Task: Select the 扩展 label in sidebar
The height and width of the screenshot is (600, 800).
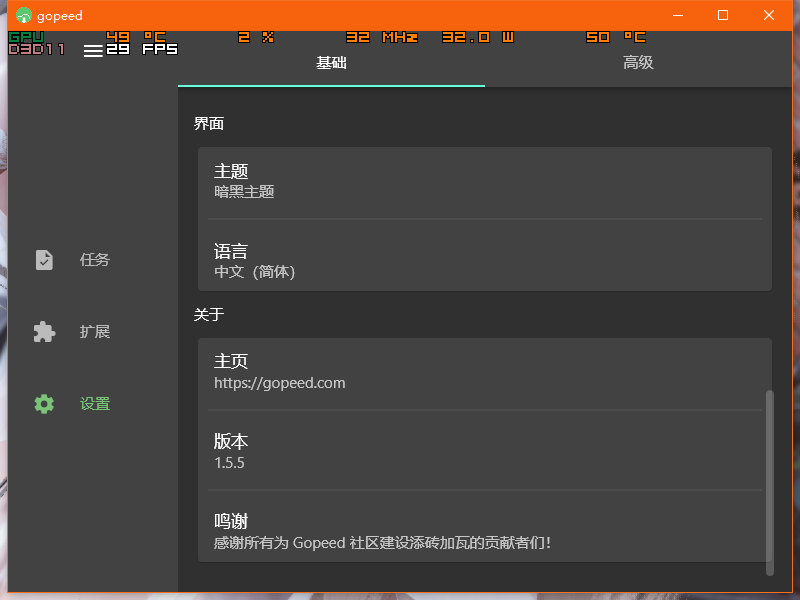Action: click(x=95, y=332)
